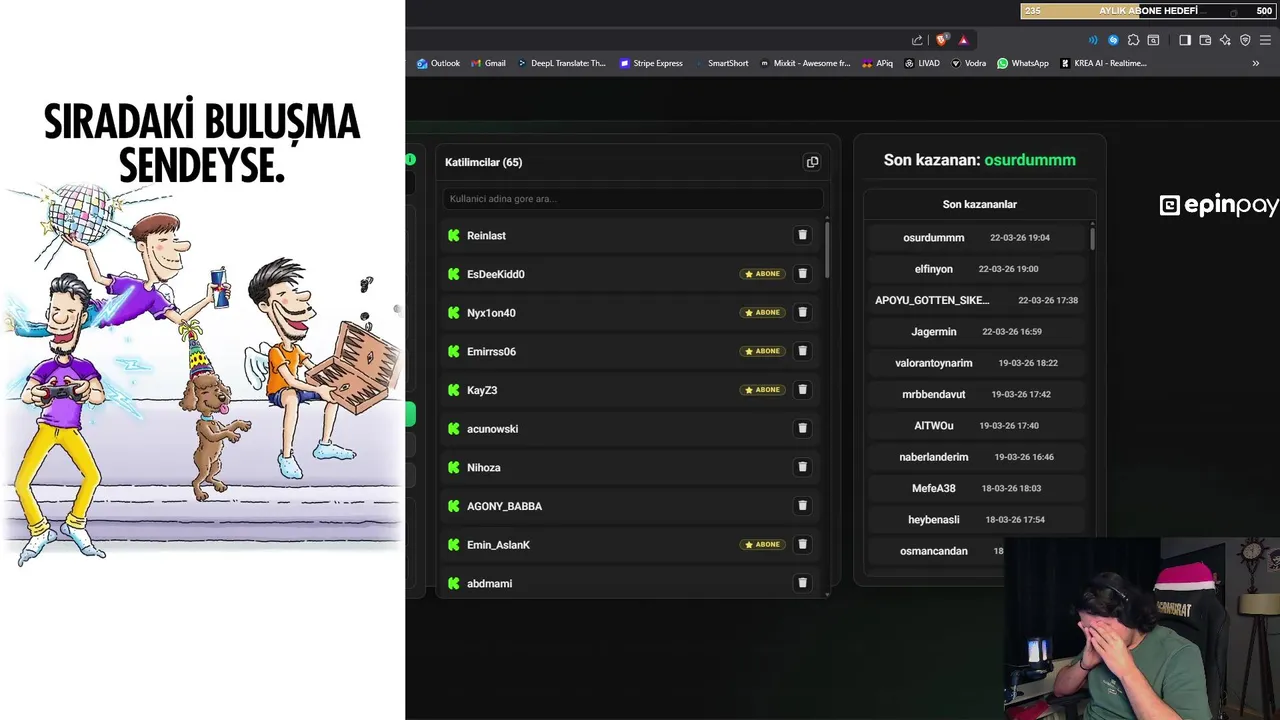The image size is (1280, 720).
Task: Expand the bookmarks overflow chevron
Action: click(1256, 63)
